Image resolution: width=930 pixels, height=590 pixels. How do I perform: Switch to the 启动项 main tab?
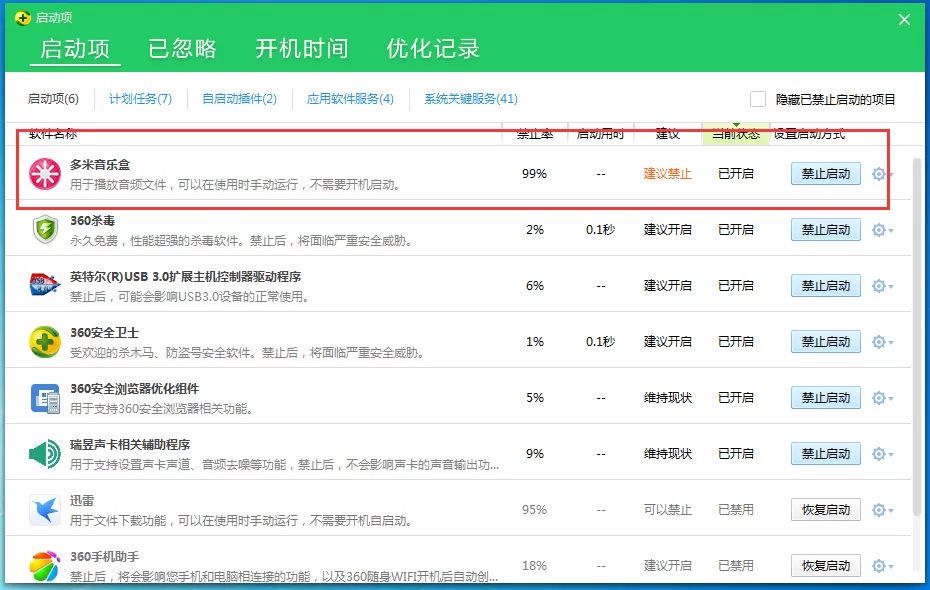75,49
